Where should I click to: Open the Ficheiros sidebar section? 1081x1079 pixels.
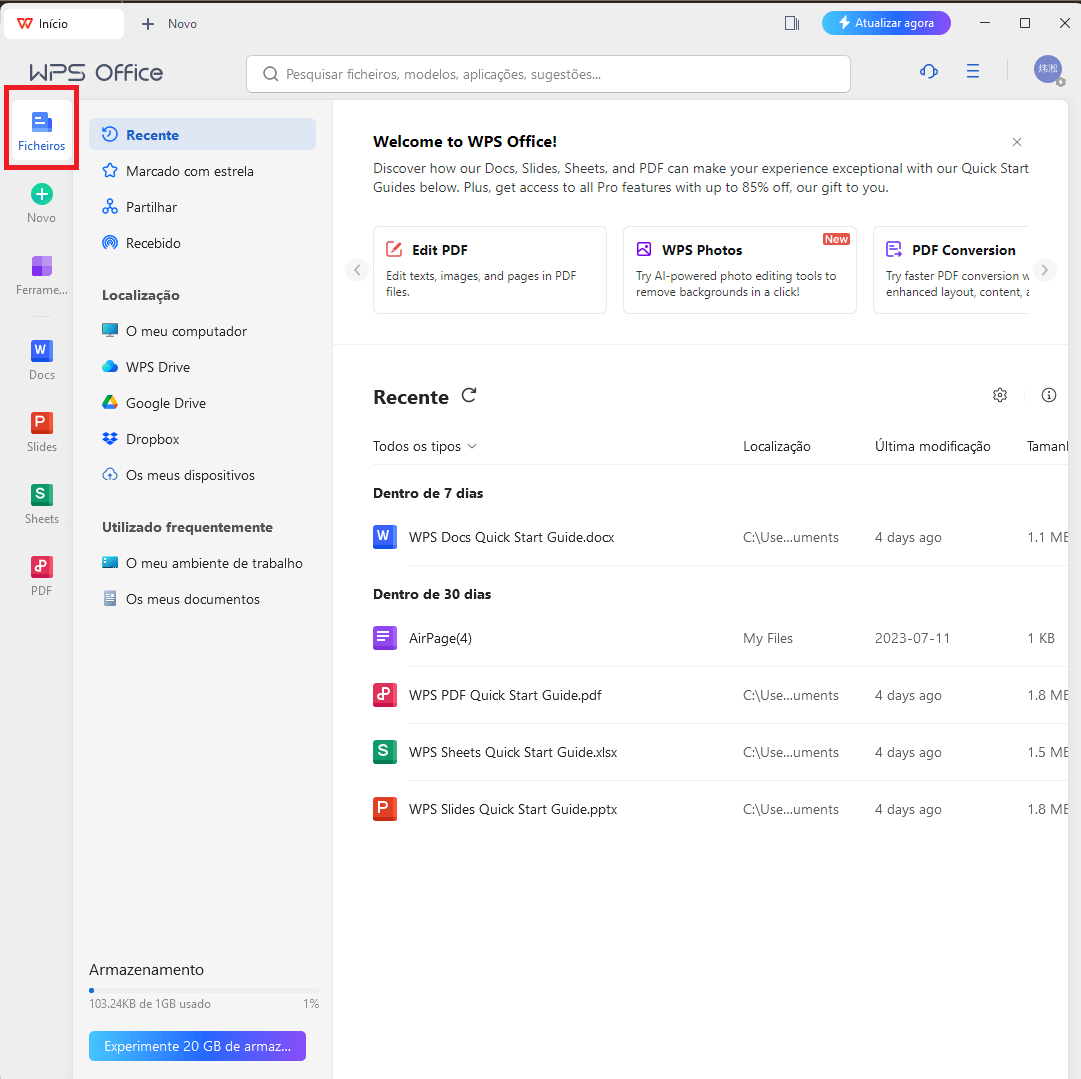41,130
